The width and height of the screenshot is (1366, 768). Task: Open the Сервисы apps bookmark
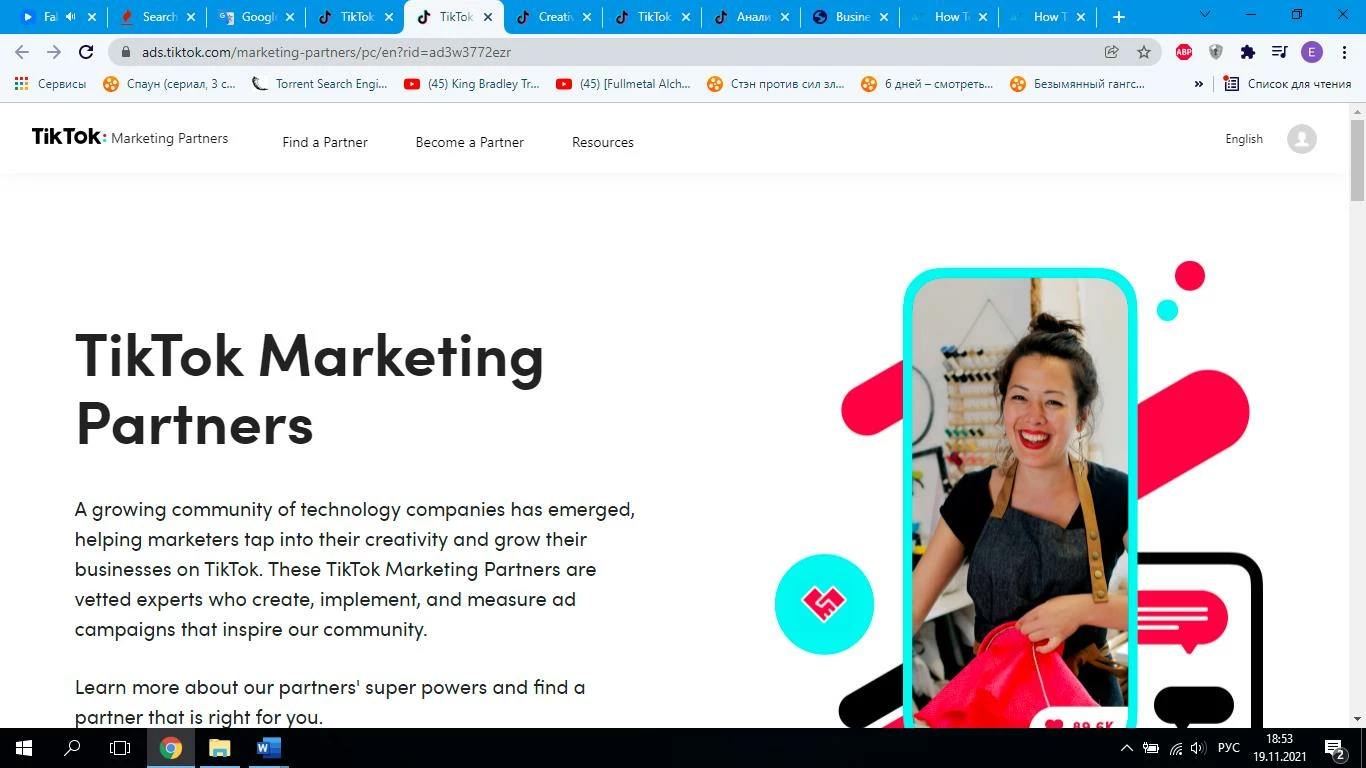pyautogui.click(x=51, y=84)
